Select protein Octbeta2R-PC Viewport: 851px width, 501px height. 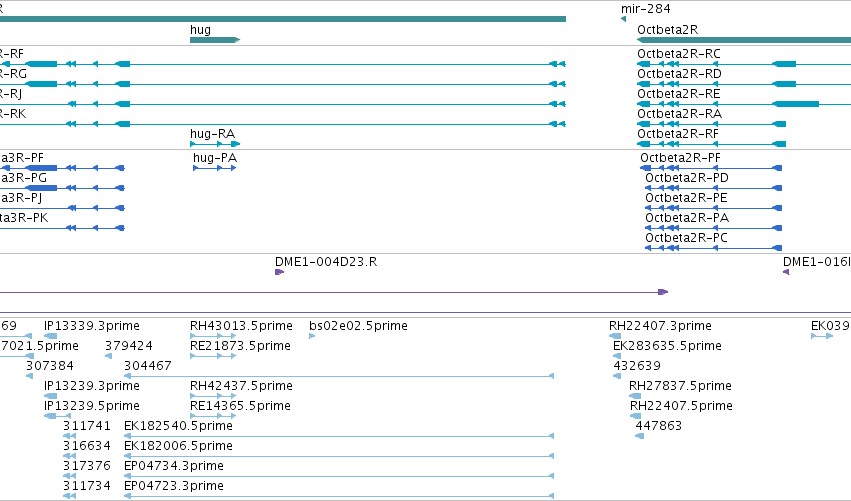[686, 238]
